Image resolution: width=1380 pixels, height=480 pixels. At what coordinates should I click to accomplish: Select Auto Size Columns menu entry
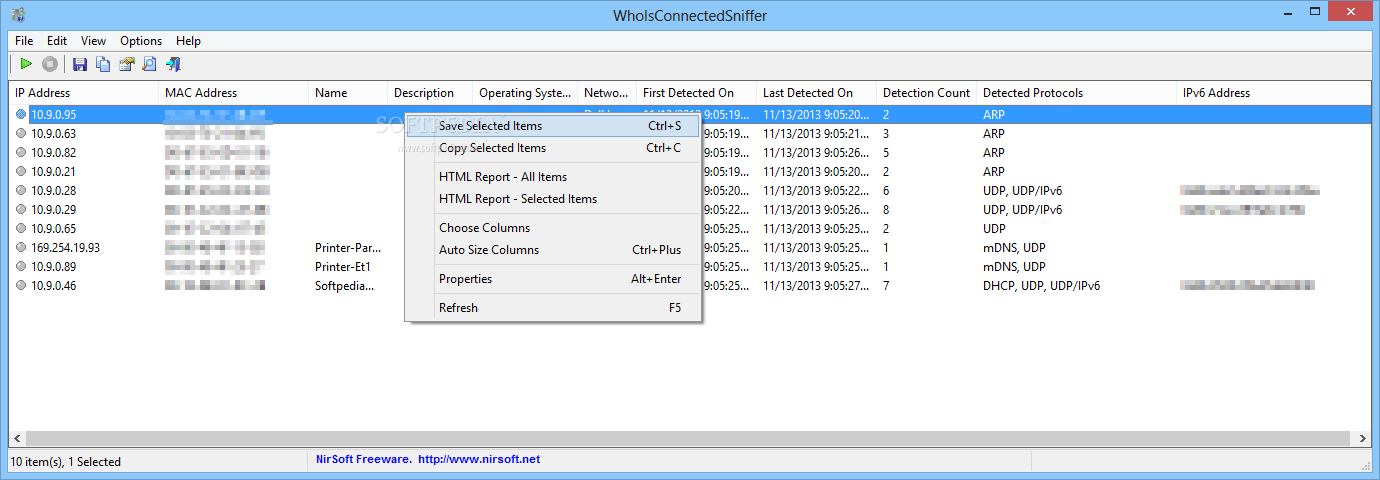click(x=553, y=250)
